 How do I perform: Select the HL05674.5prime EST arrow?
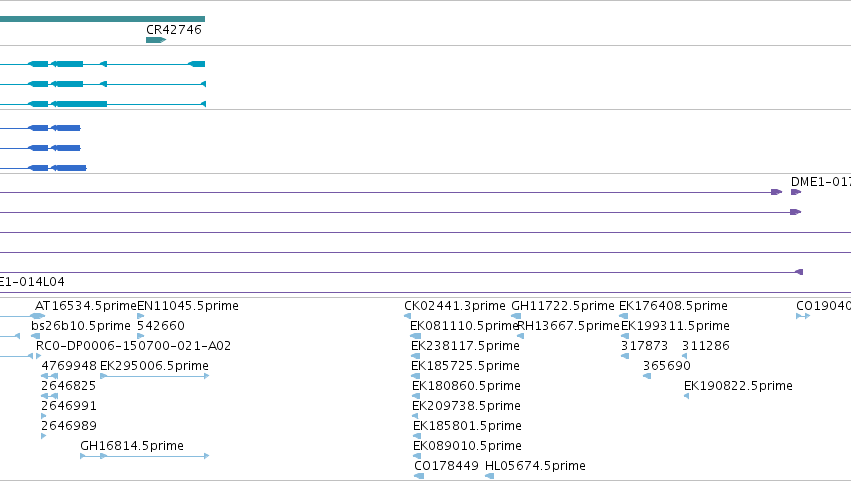[490, 476]
